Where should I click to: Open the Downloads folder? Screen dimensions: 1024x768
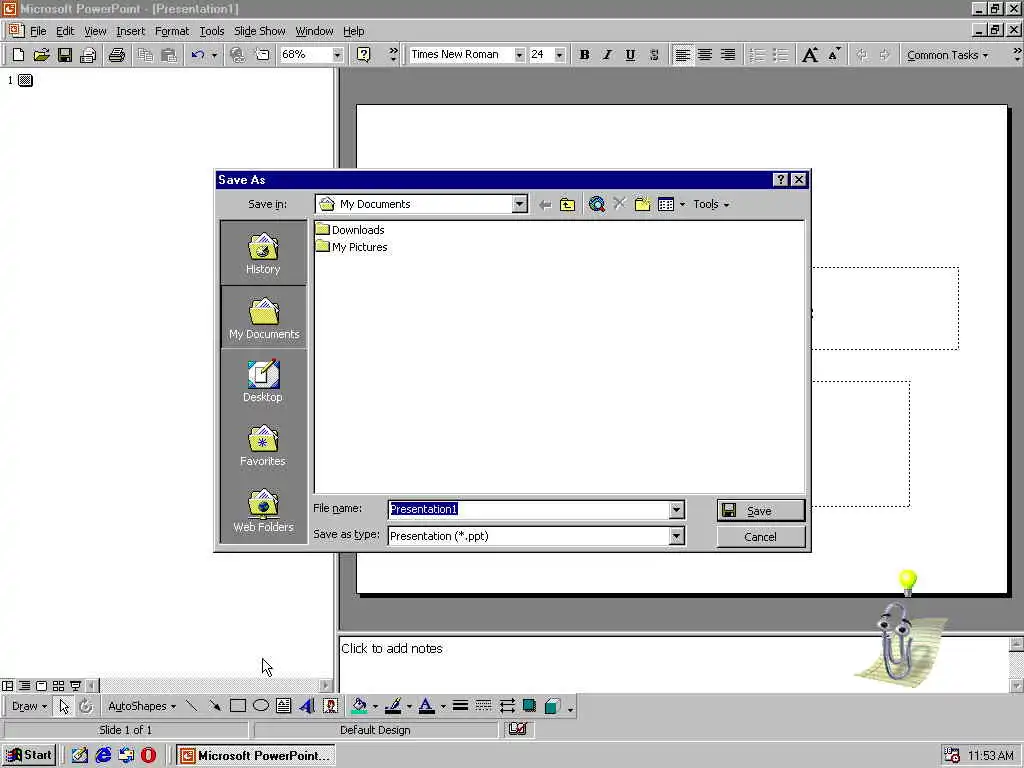click(x=350, y=230)
